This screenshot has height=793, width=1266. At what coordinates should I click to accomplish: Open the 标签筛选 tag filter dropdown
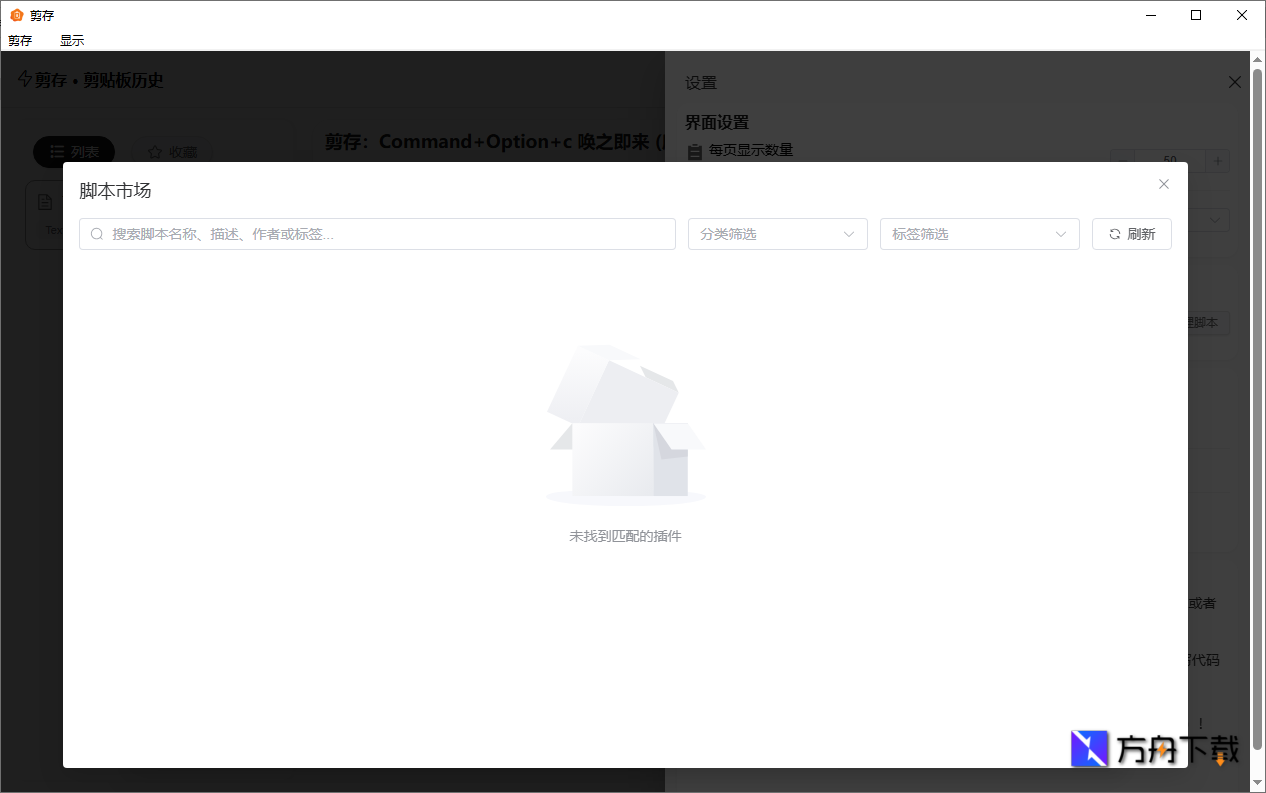point(979,233)
